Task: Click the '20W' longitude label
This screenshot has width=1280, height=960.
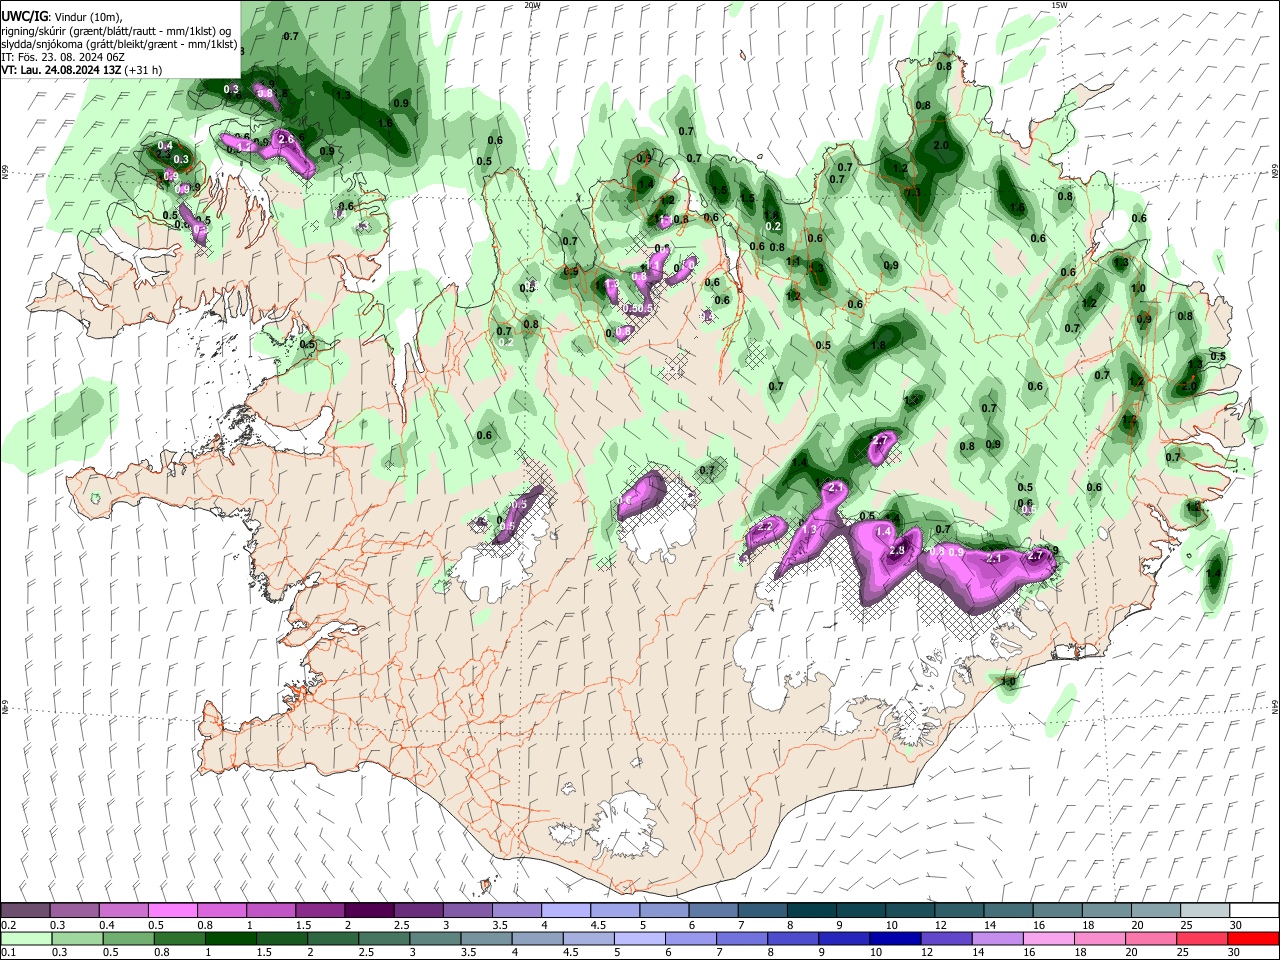Action: (532, 5)
